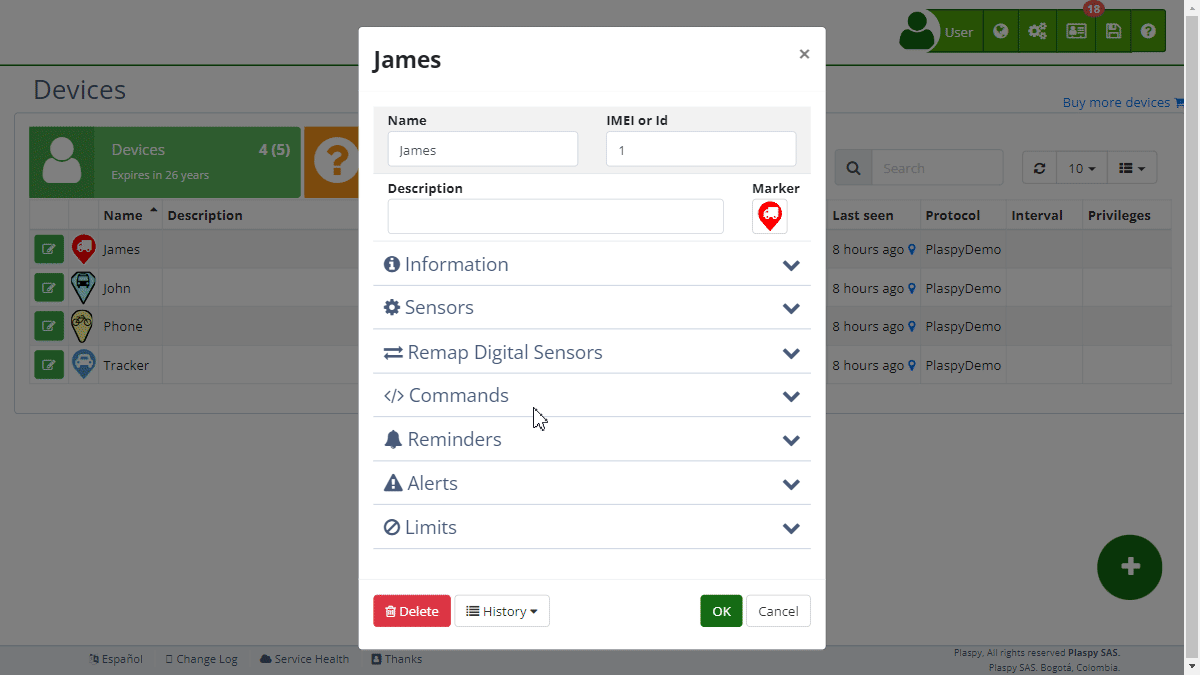Expand the Reminders section
Screen dimensions: 1200x675
(591, 440)
